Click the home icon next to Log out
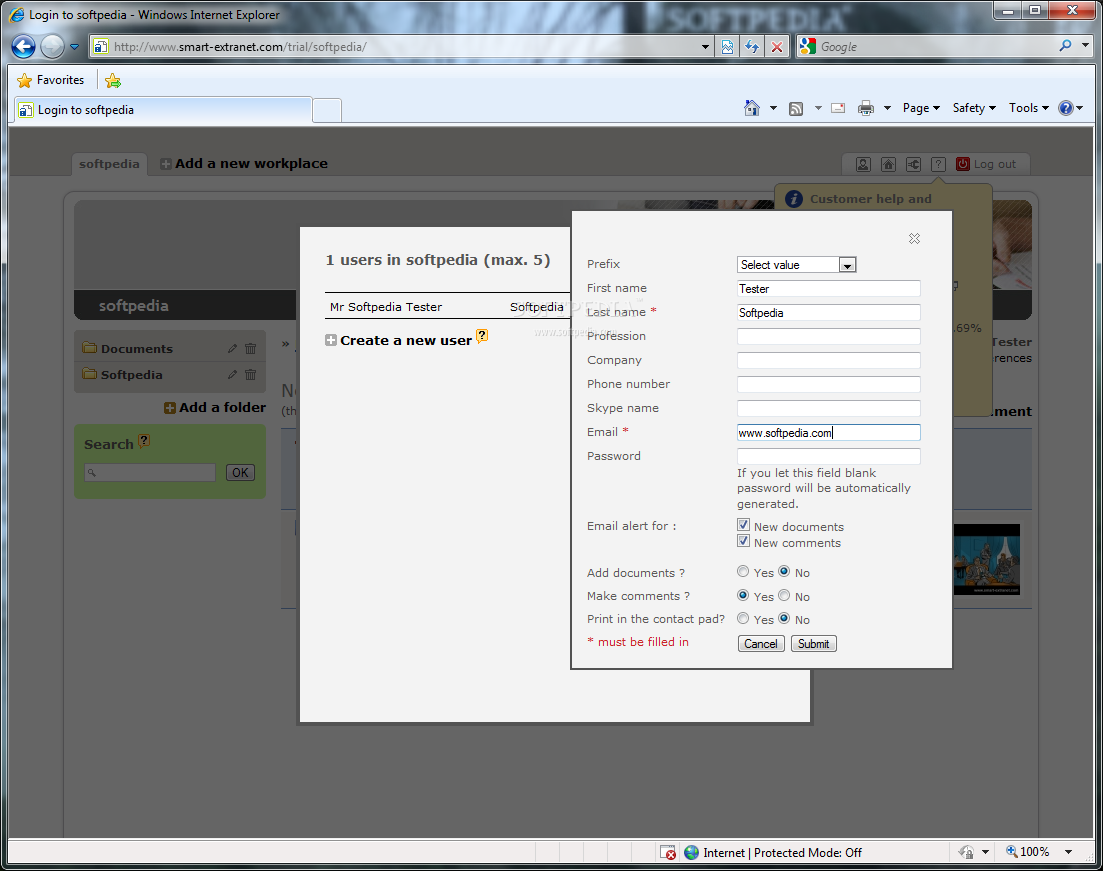This screenshot has height=871, width=1103. click(x=888, y=164)
